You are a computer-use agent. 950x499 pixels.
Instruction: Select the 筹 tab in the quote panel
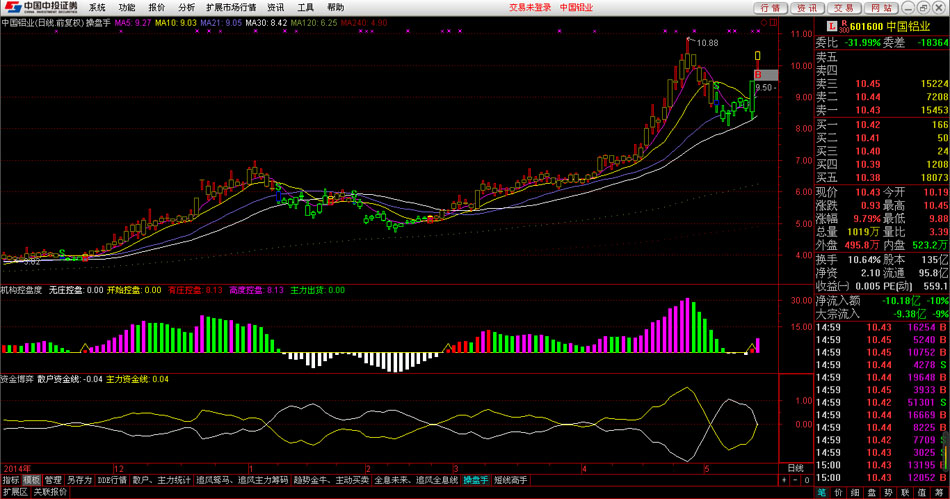938,492
